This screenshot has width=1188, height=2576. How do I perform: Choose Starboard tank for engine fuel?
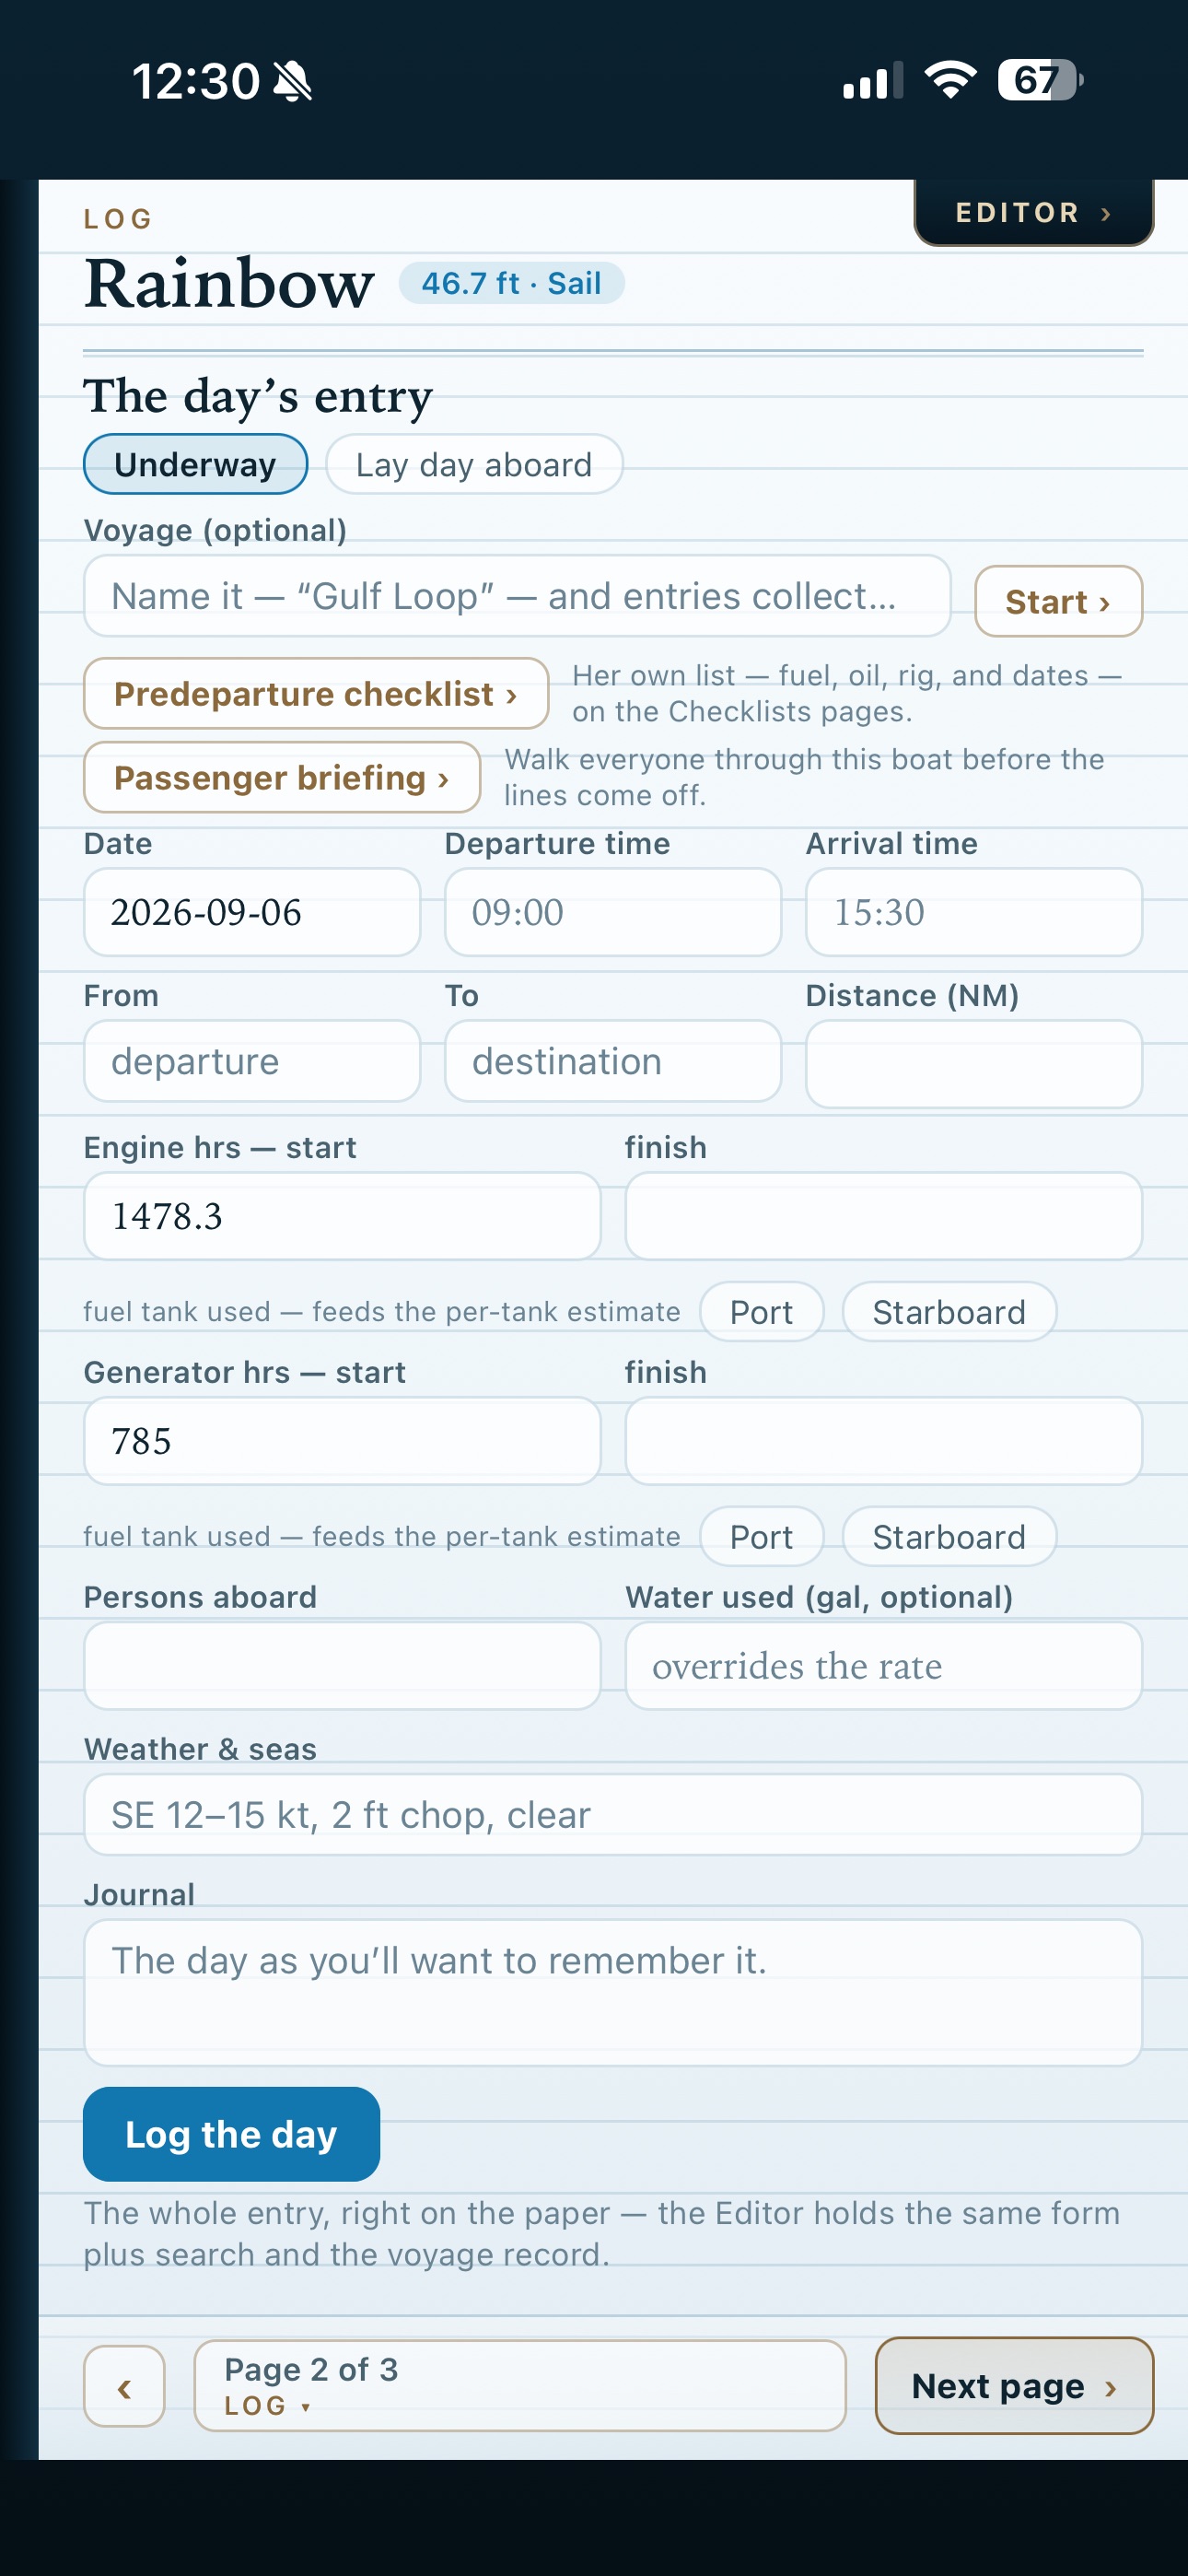click(949, 1312)
